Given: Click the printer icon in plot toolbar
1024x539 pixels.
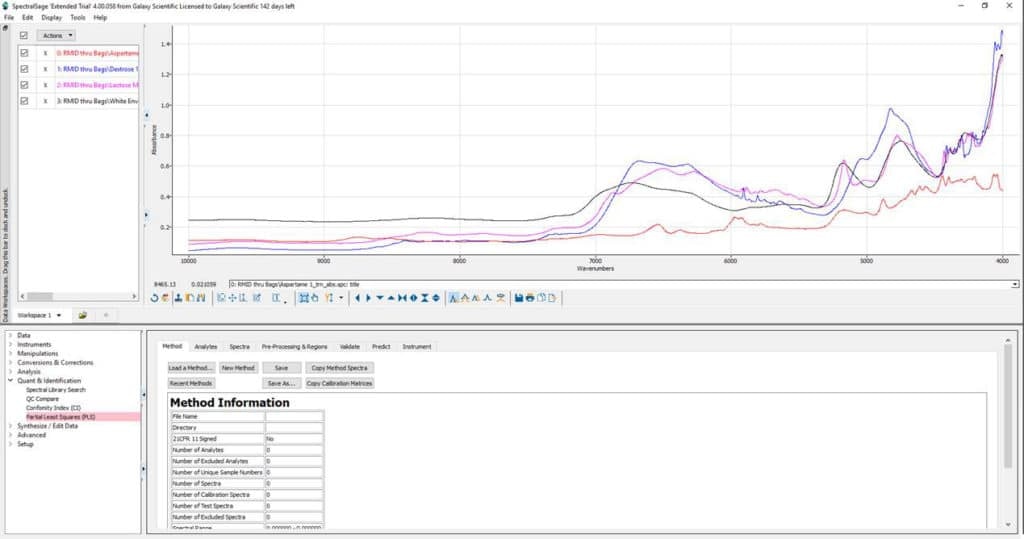Looking at the screenshot, I should point(530,297).
